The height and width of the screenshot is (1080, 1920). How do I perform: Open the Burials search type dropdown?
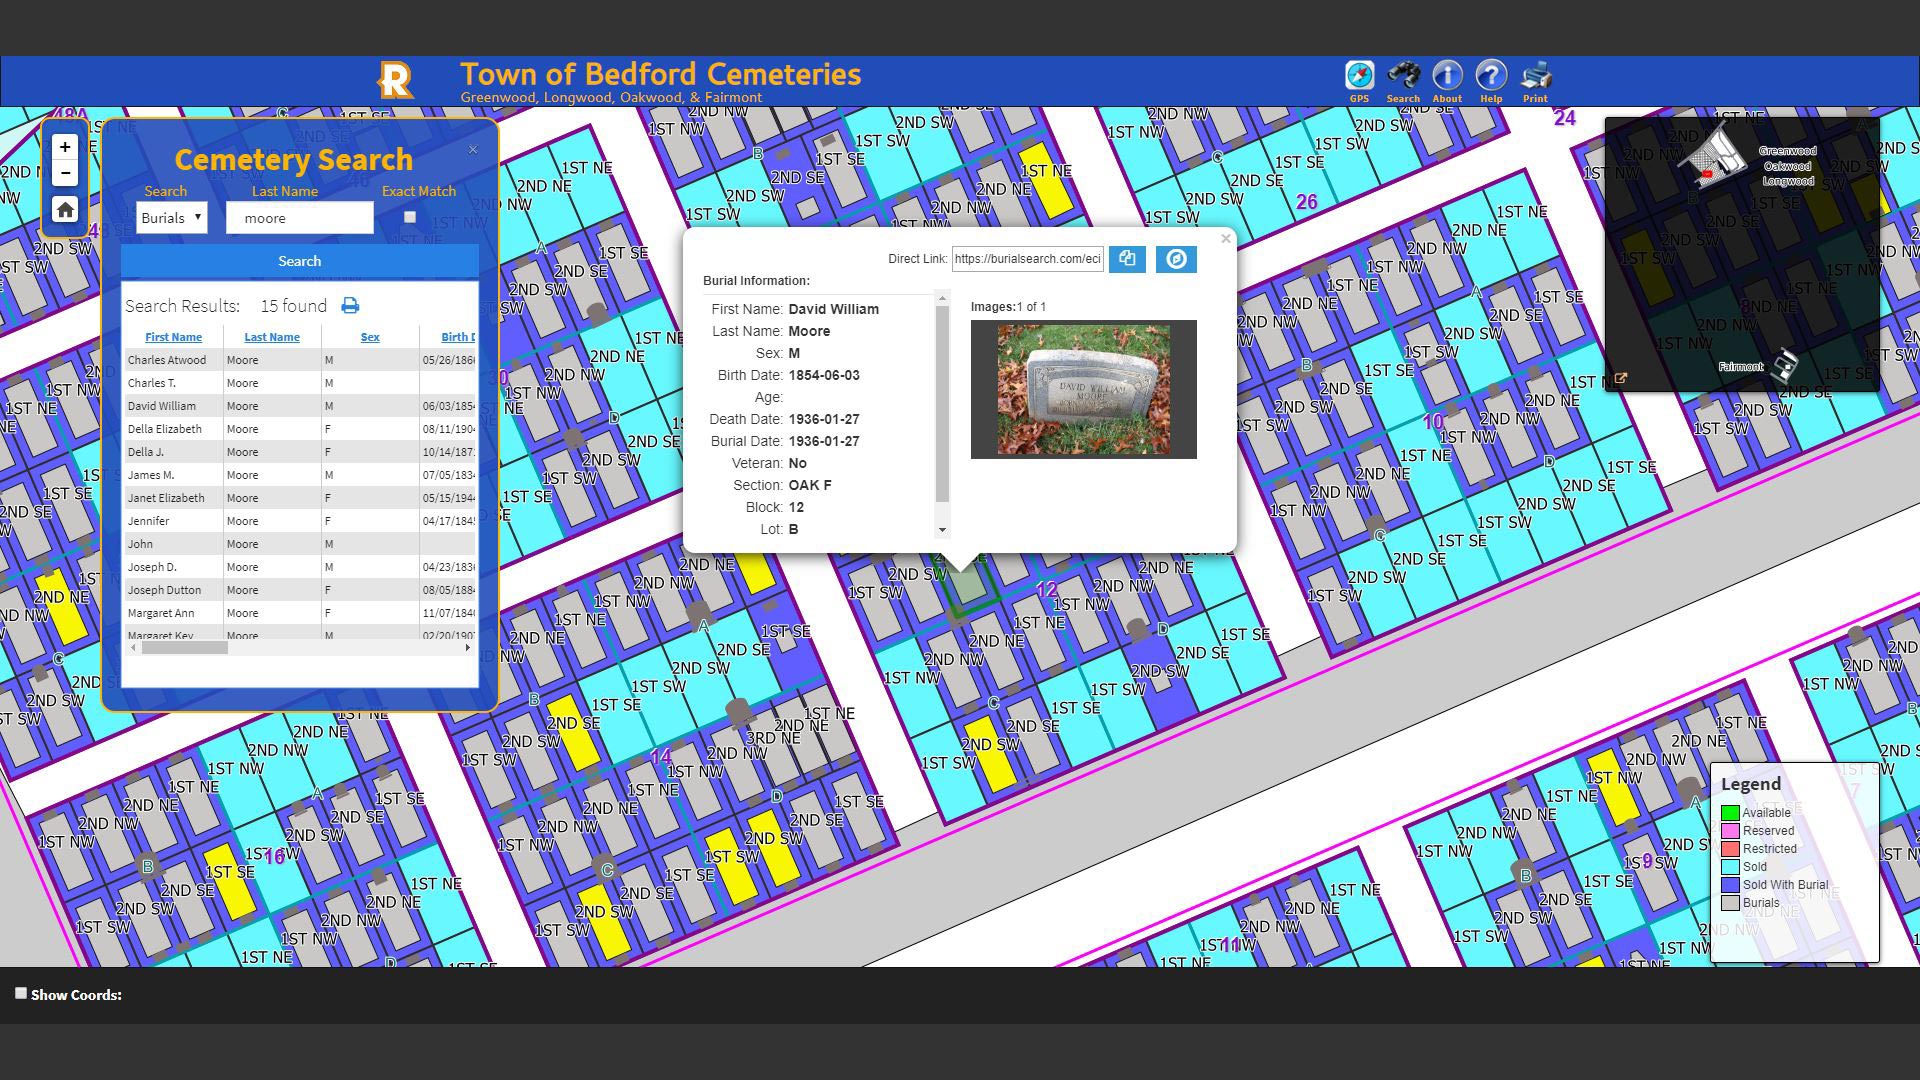pos(172,218)
